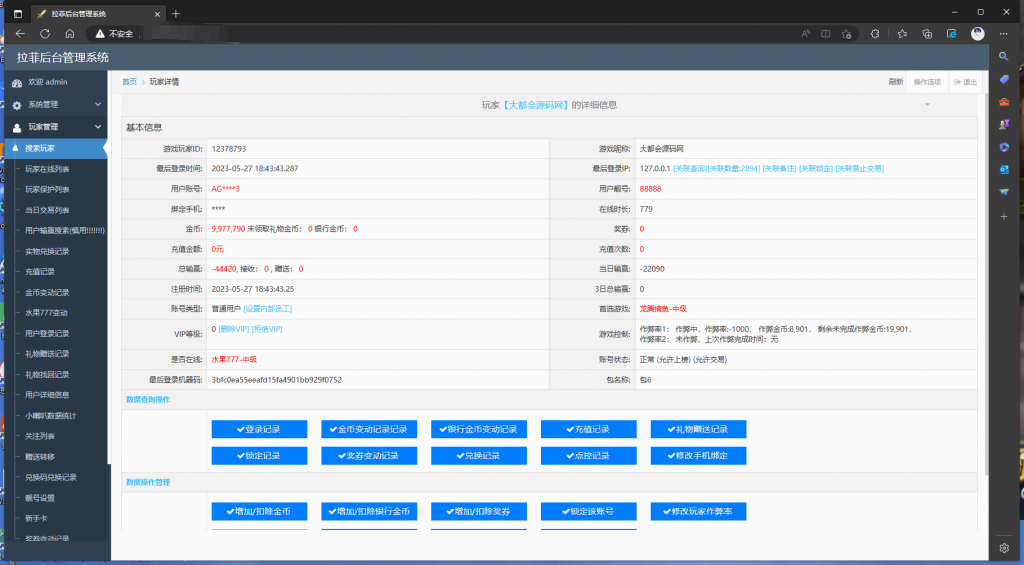
Task: Click the paper plane icon in sidebar
Action: click(1004, 192)
